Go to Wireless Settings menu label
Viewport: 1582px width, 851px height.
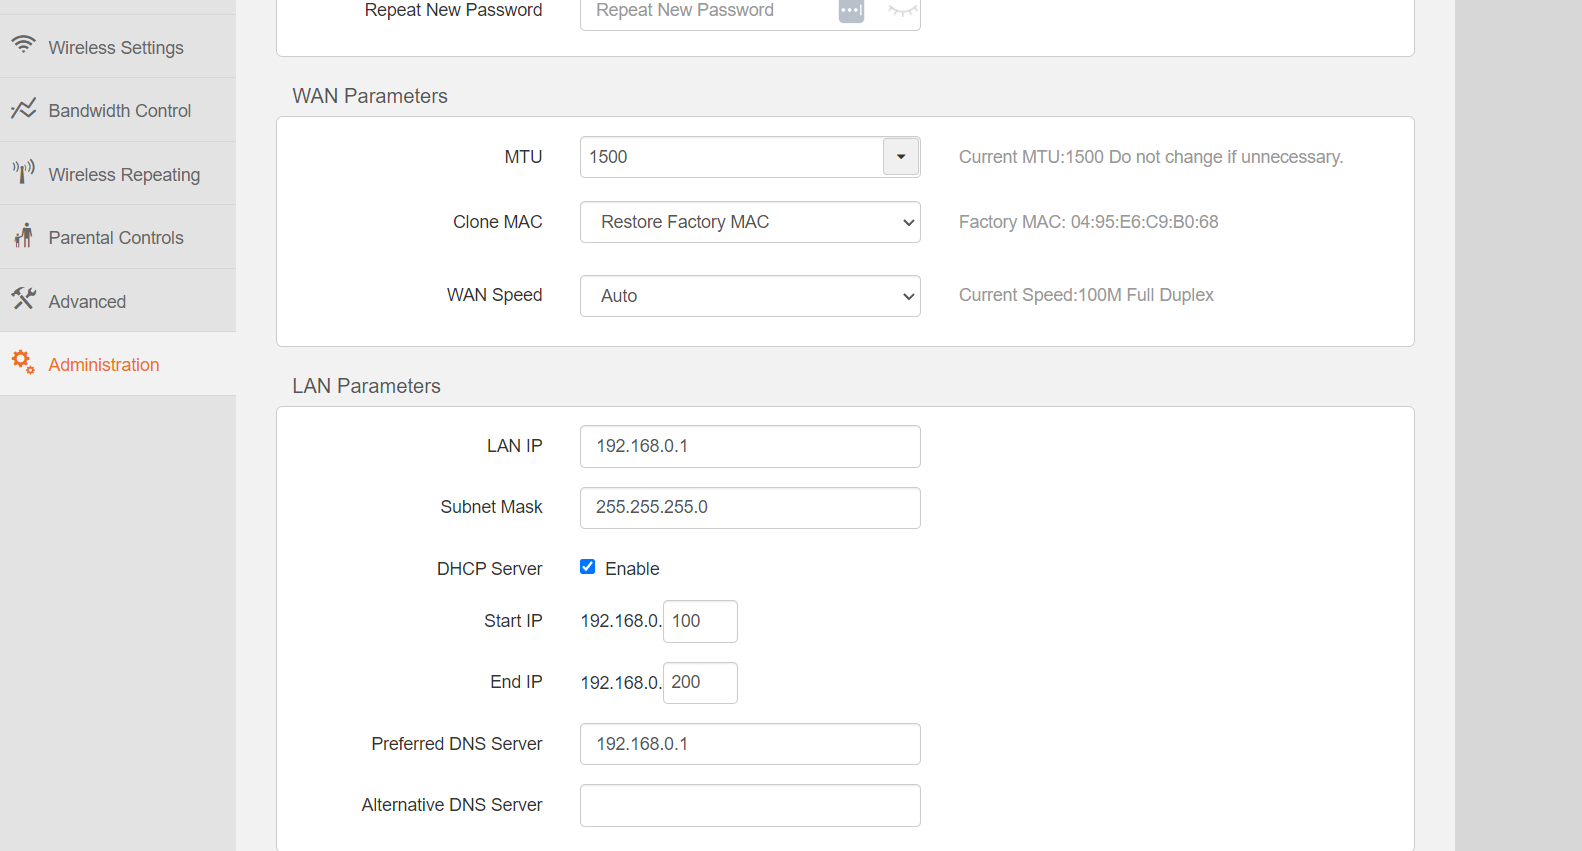(x=116, y=48)
